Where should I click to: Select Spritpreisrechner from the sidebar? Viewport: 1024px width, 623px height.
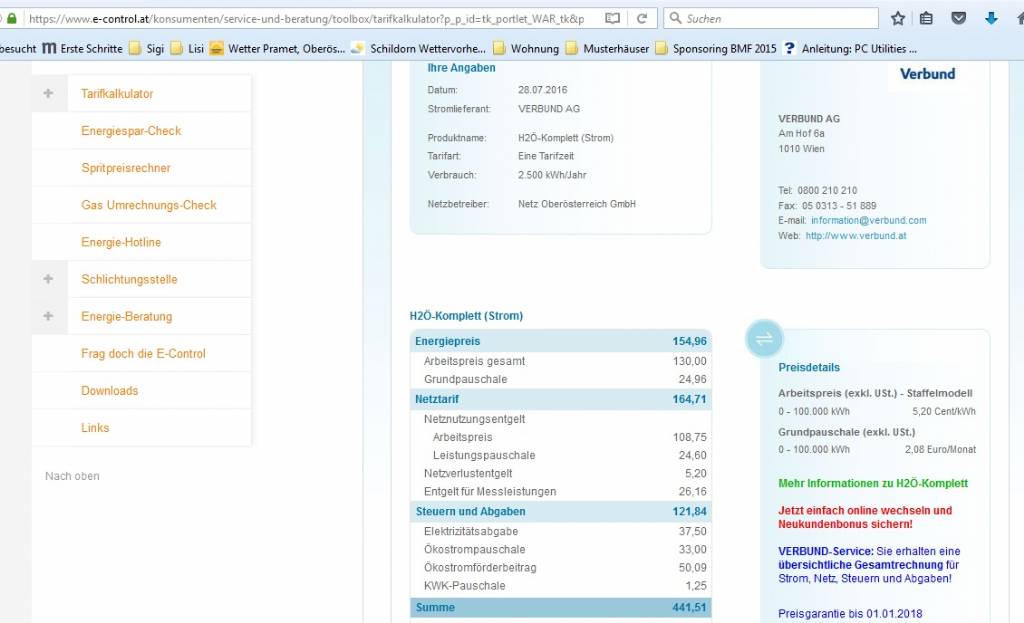(x=126, y=168)
